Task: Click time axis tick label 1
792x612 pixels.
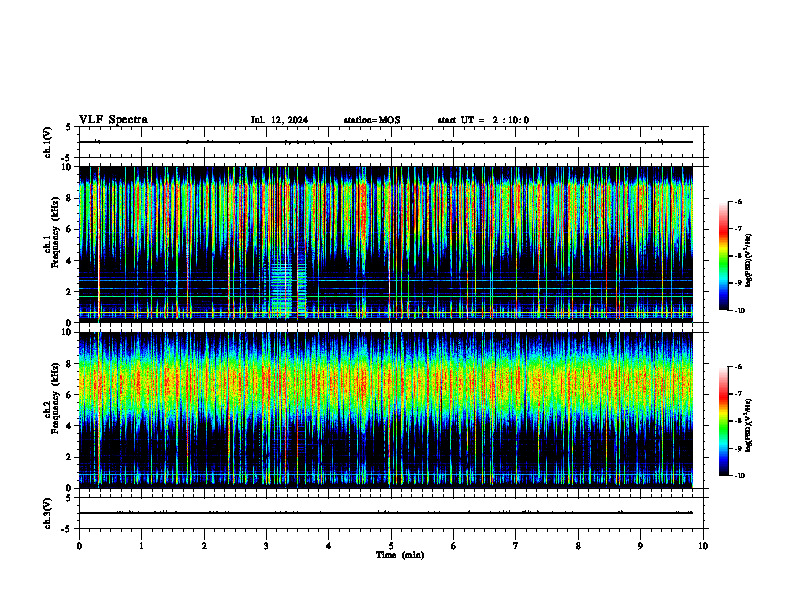Action: (x=141, y=546)
